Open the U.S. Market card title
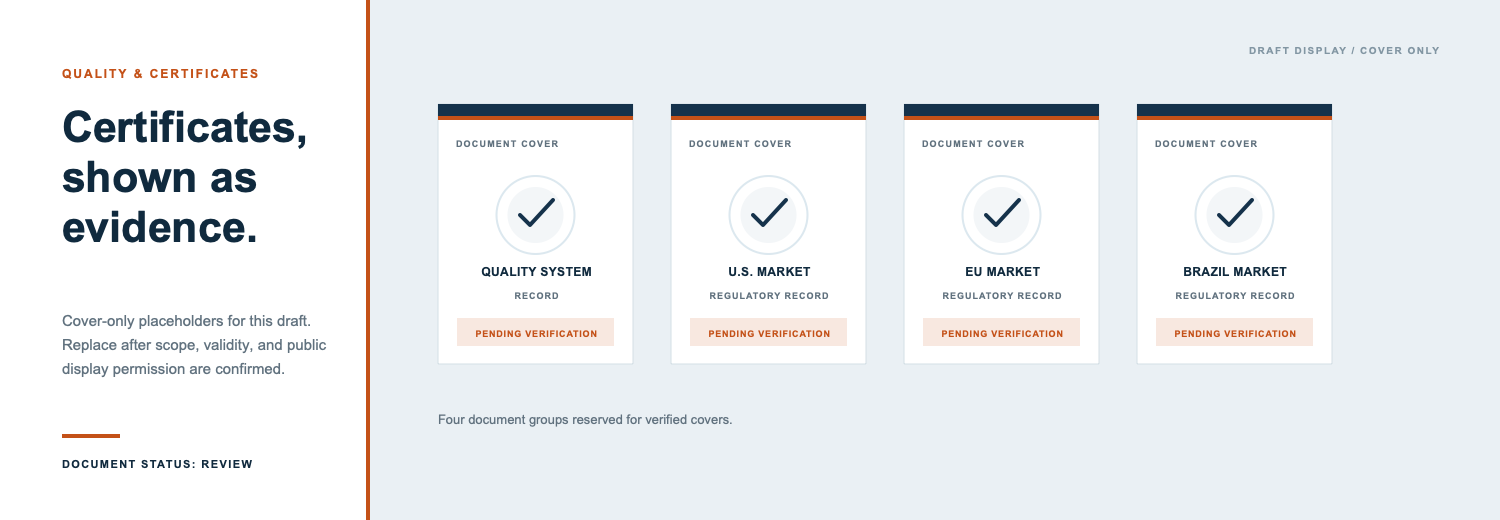The width and height of the screenshot is (1500, 520). tap(769, 272)
